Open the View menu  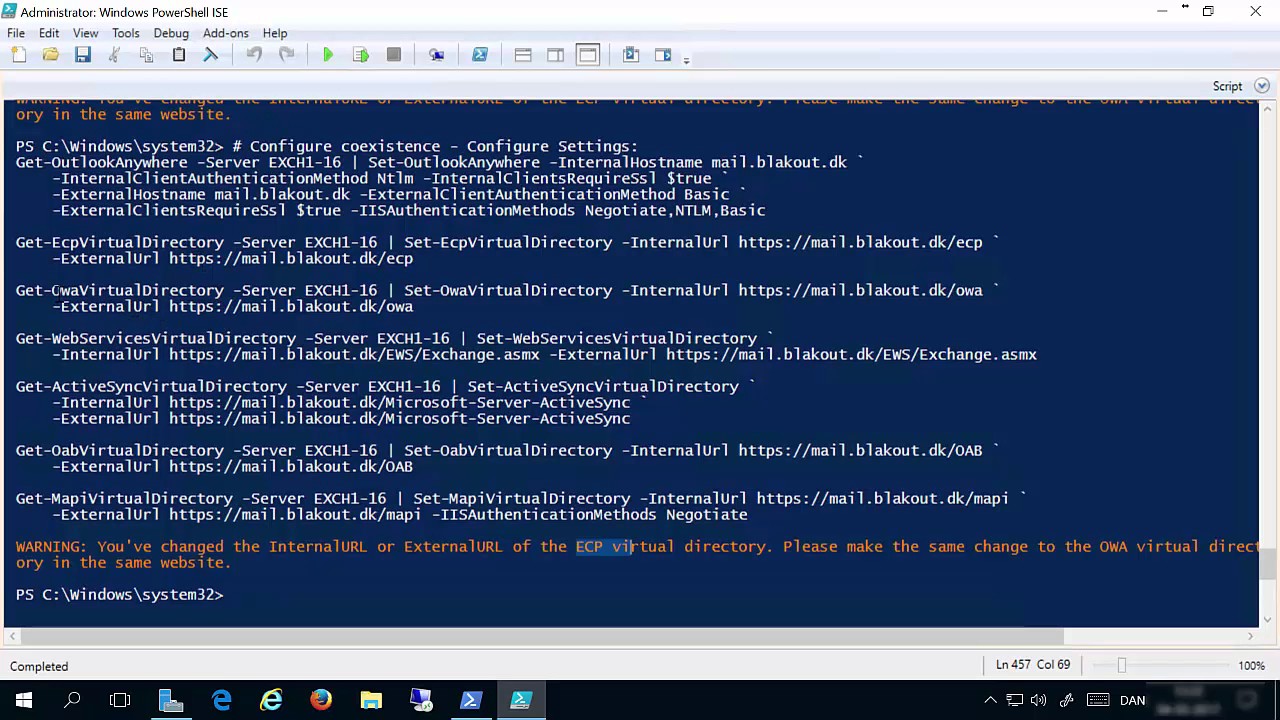coord(85,33)
